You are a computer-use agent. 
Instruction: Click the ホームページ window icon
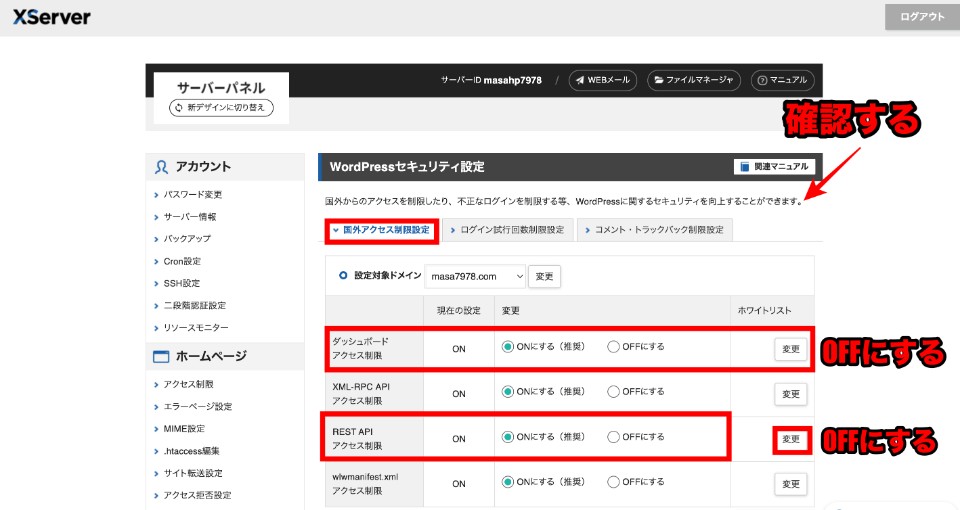point(161,356)
